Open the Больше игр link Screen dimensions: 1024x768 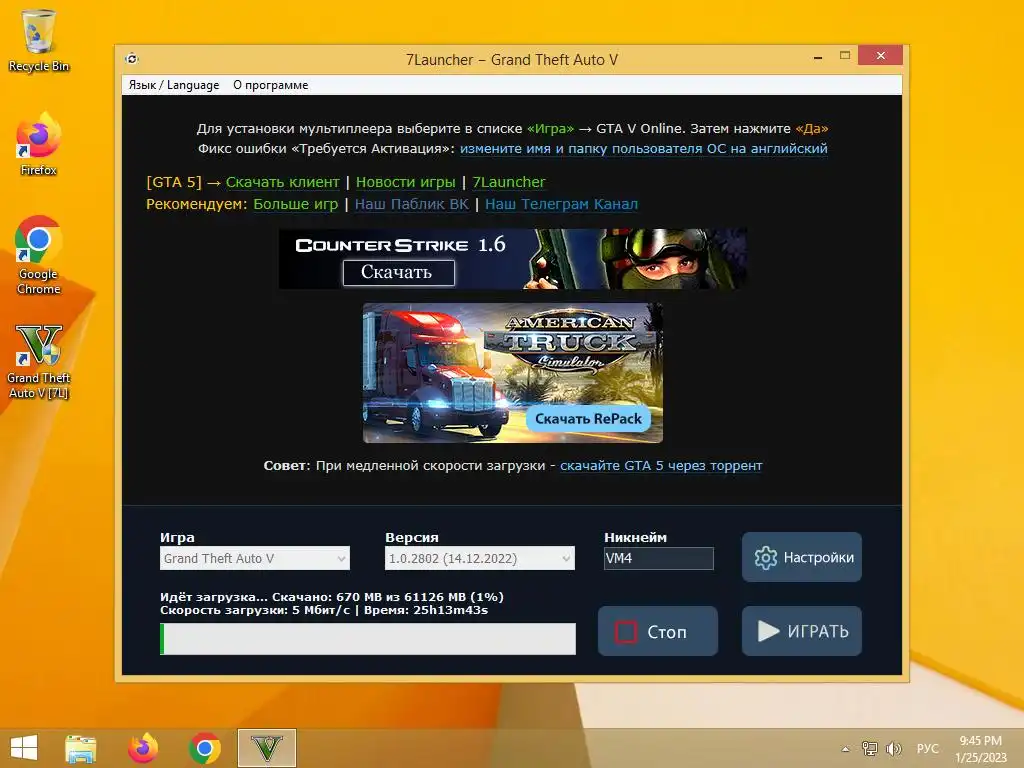pyautogui.click(x=295, y=204)
